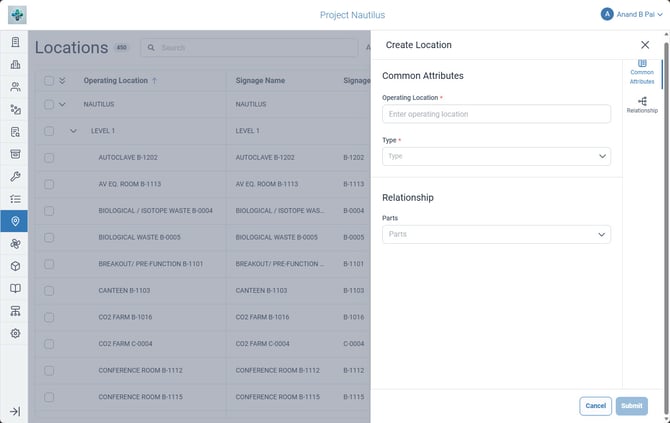The height and width of the screenshot is (423, 670).
Task: Open the hierarchy structure icon in sidebar
Action: [x=15, y=311]
